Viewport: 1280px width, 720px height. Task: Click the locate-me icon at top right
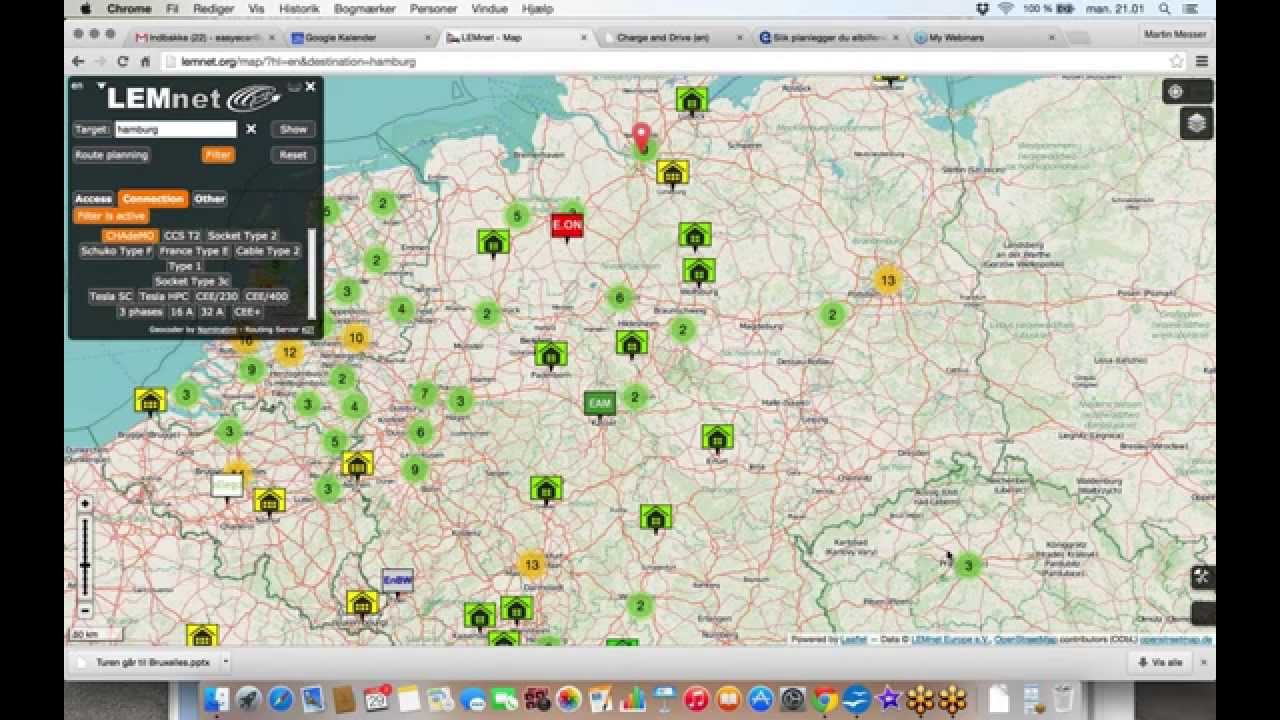(x=1175, y=91)
